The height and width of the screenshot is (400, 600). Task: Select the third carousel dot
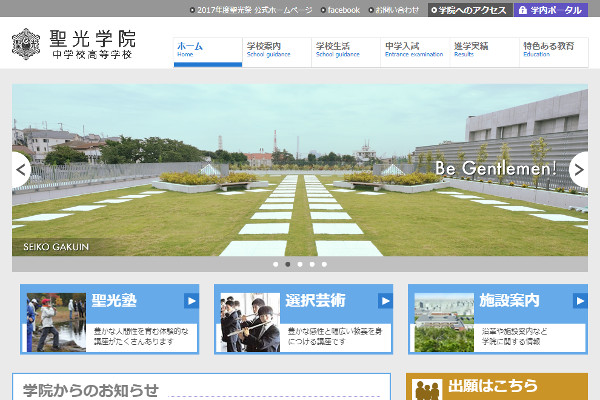[300, 264]
